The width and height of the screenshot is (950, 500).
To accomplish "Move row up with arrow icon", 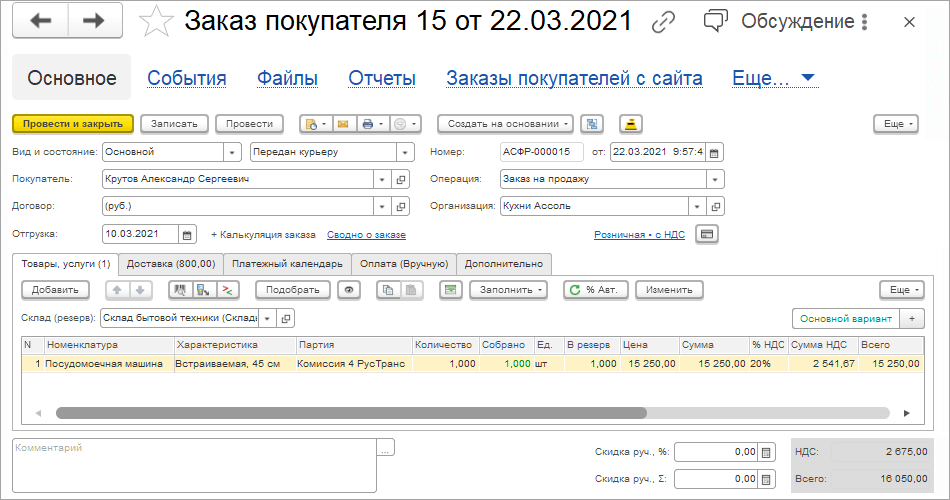I will 117,290.
